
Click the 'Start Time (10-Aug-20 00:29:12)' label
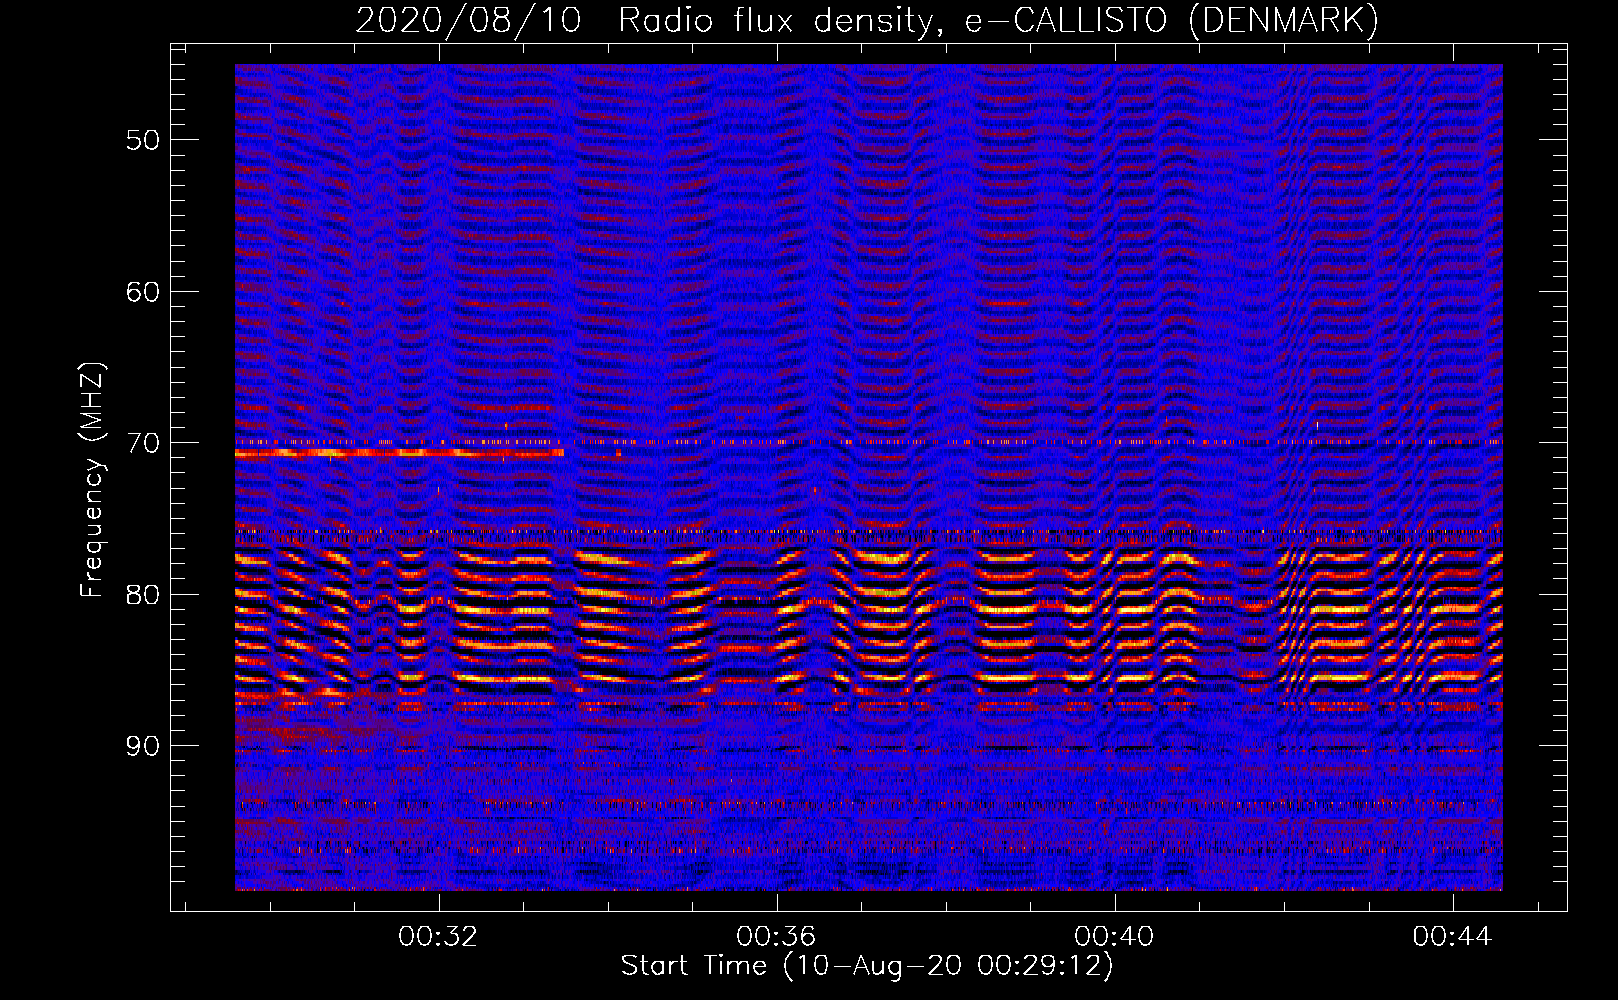(x=867, y=966)
